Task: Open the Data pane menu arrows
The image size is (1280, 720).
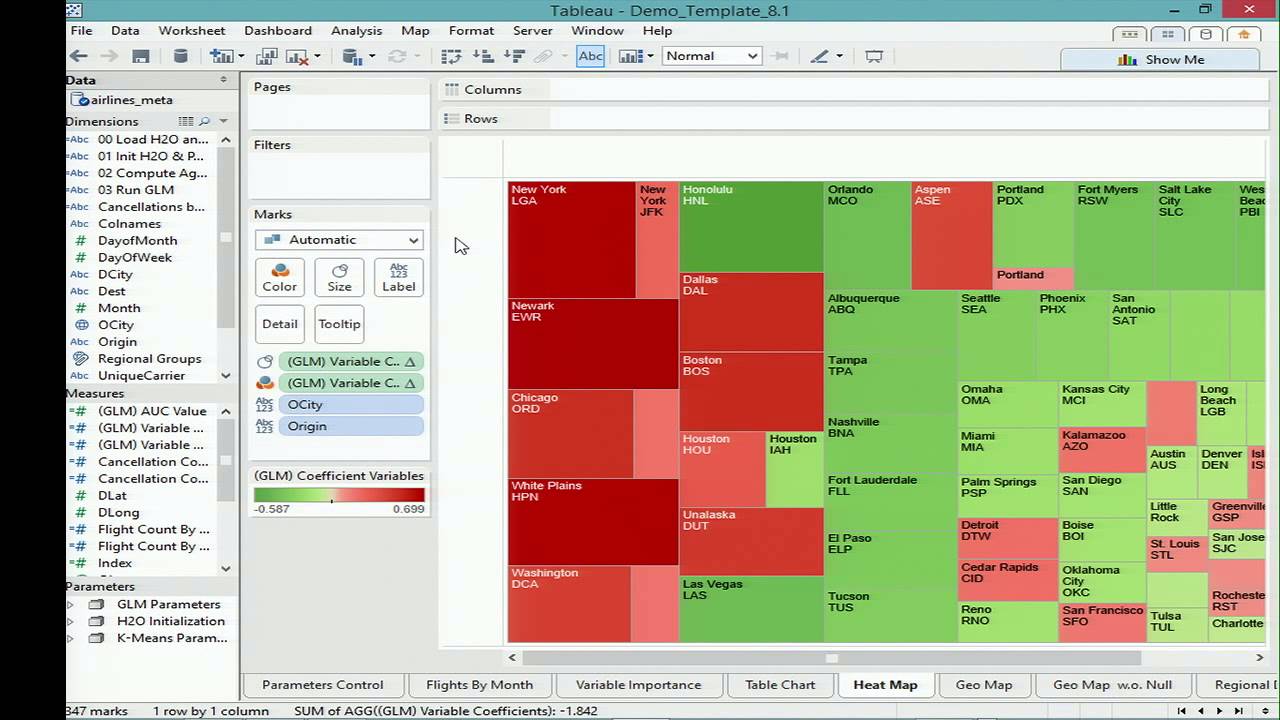Action: (x=224, y=80)
